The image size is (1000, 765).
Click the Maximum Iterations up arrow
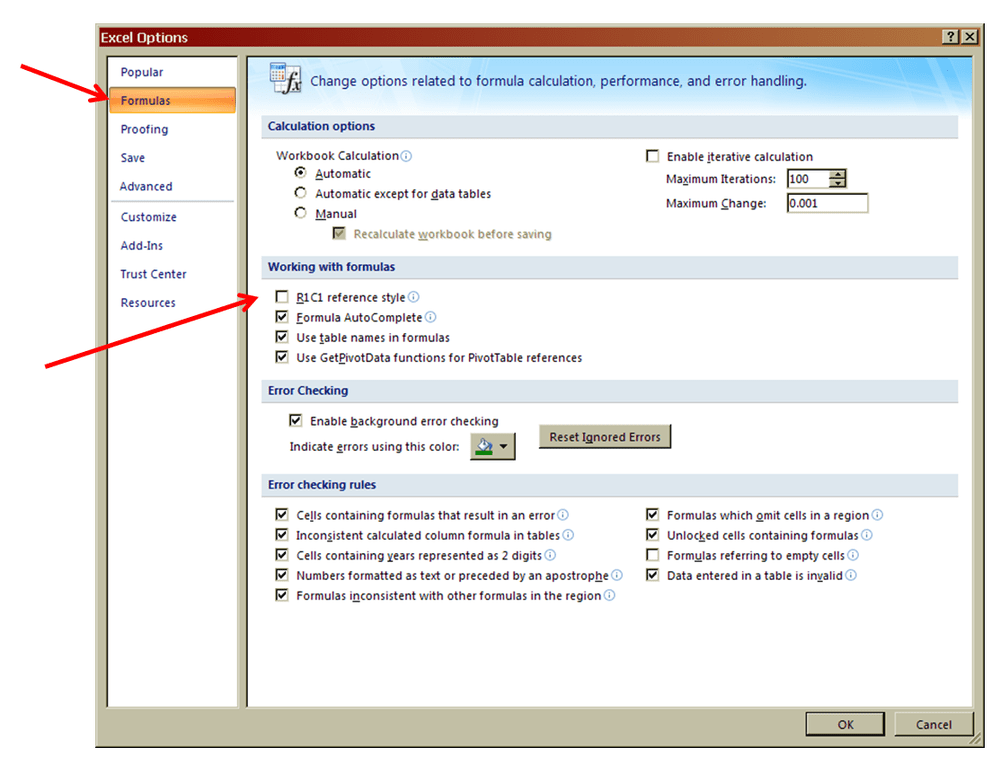click(x=838, y=174)
